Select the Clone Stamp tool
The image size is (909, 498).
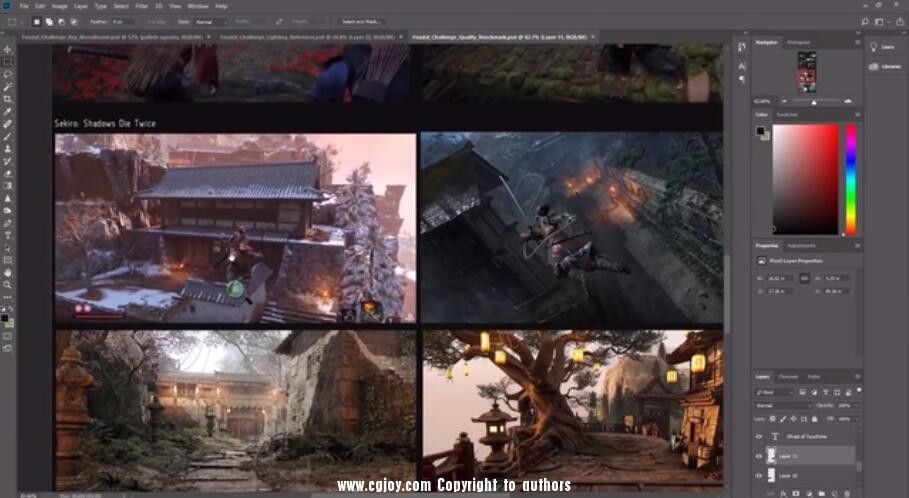point(8,148)
